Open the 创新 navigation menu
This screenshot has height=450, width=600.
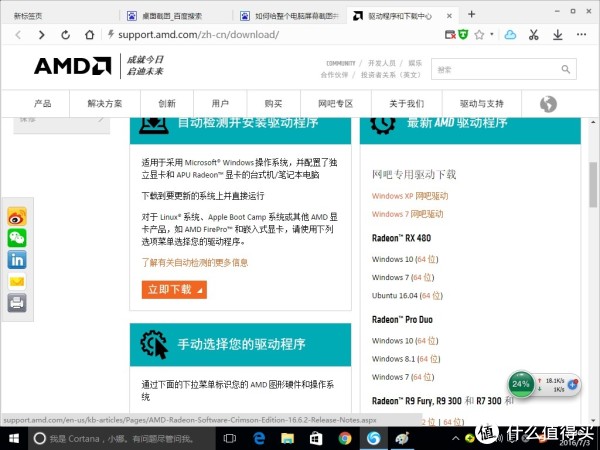point(167,103)
